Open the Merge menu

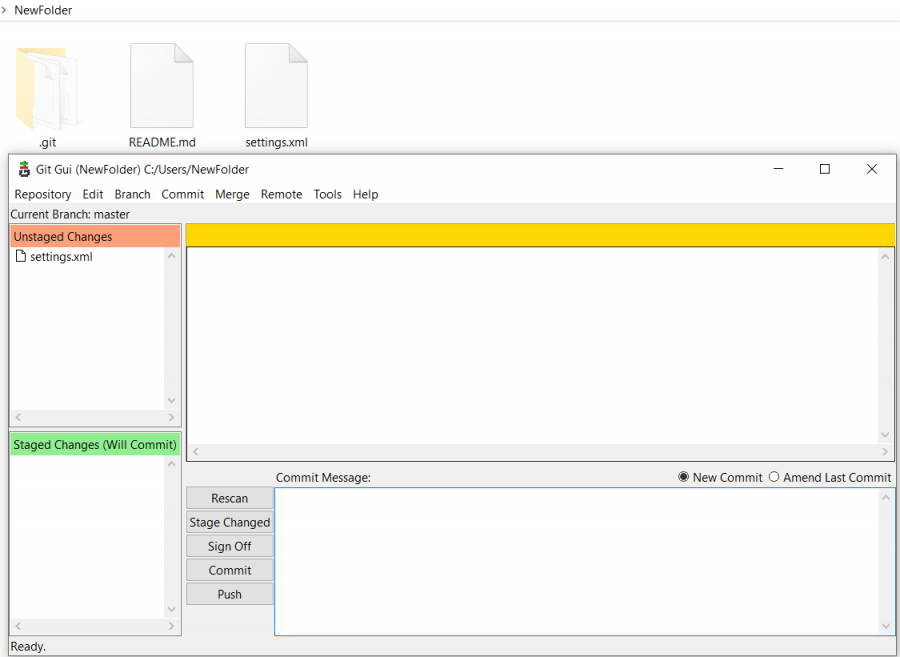[232, 194]
